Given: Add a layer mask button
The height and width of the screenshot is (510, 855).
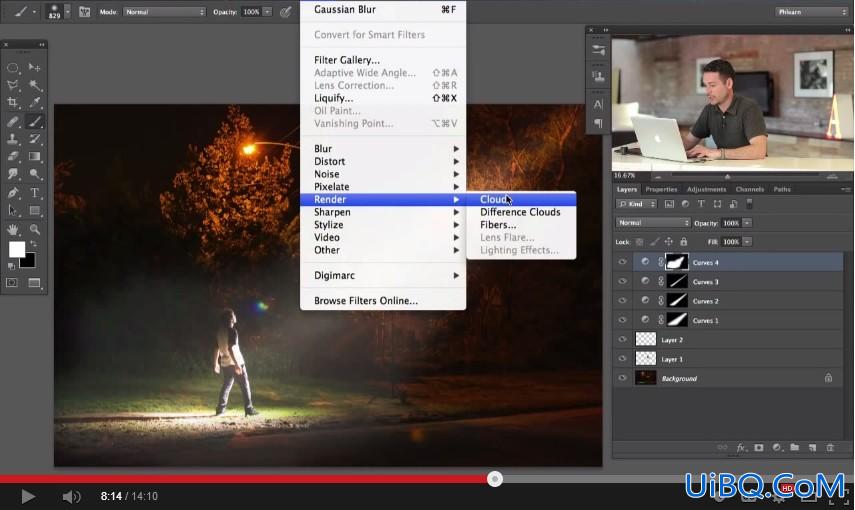Looking at the screenshot, I should [758, 447].
